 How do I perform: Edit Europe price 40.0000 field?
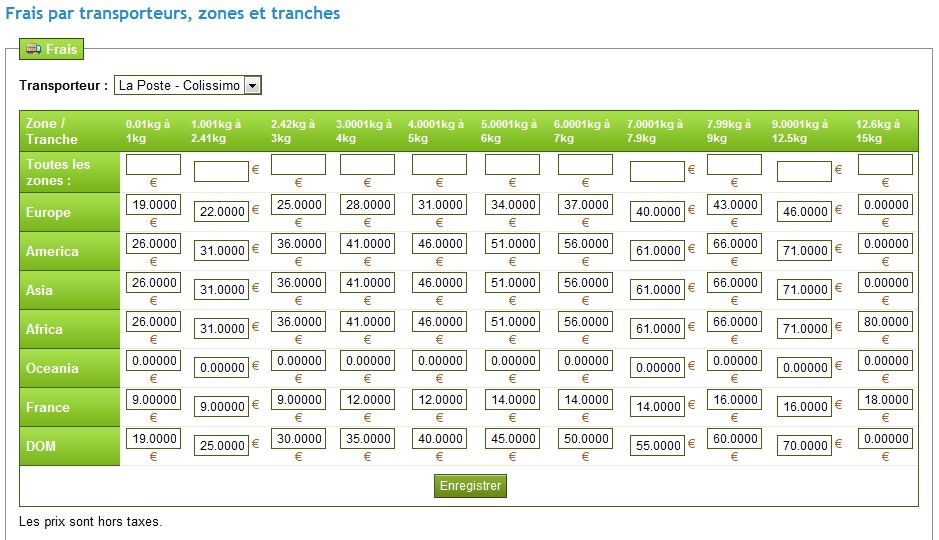[x=657, y=211]
